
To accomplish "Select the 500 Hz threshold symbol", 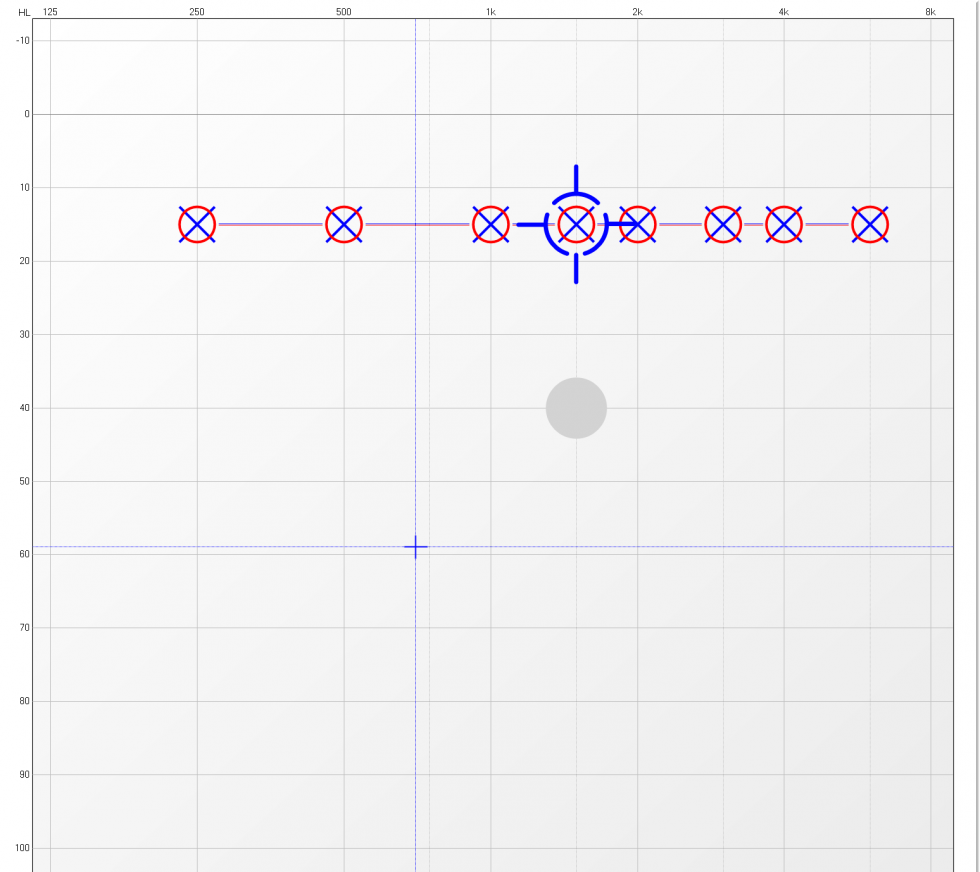I will point(344,224).
